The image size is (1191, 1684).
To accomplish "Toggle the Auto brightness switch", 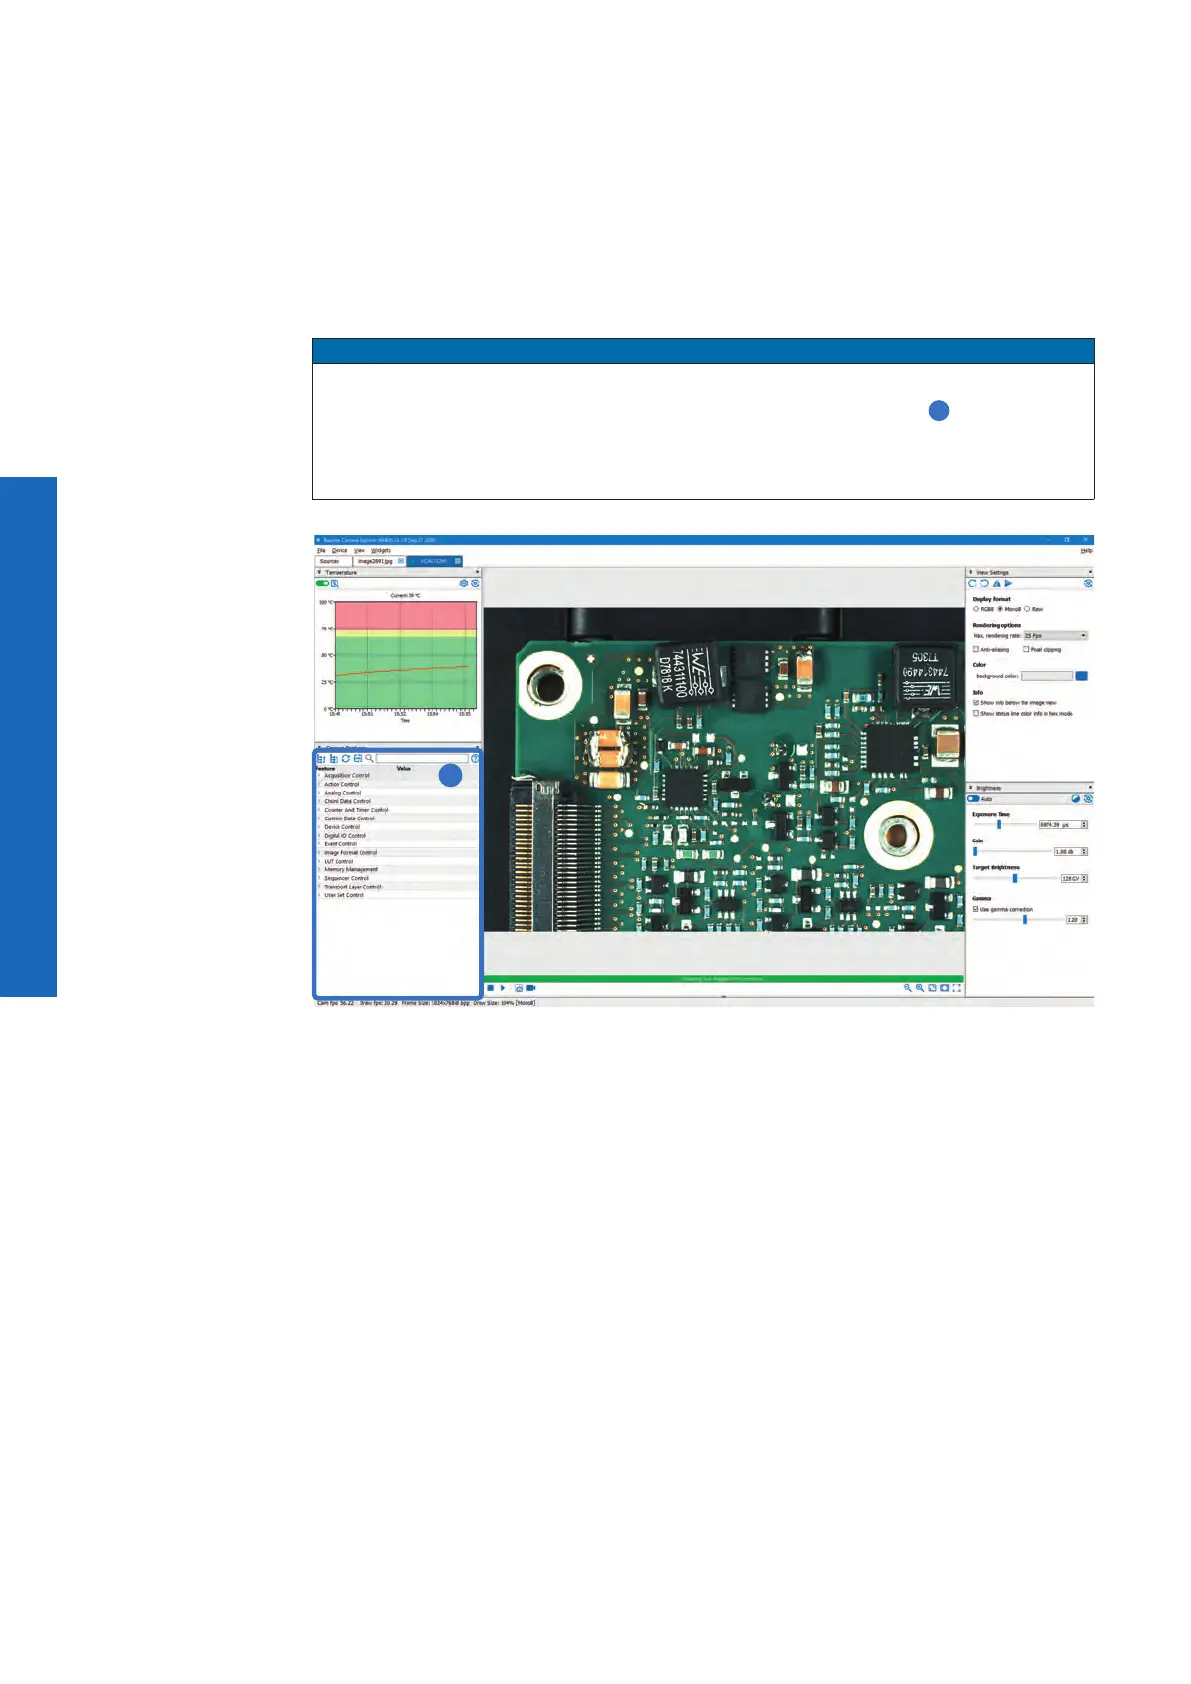I will [973, 799].
